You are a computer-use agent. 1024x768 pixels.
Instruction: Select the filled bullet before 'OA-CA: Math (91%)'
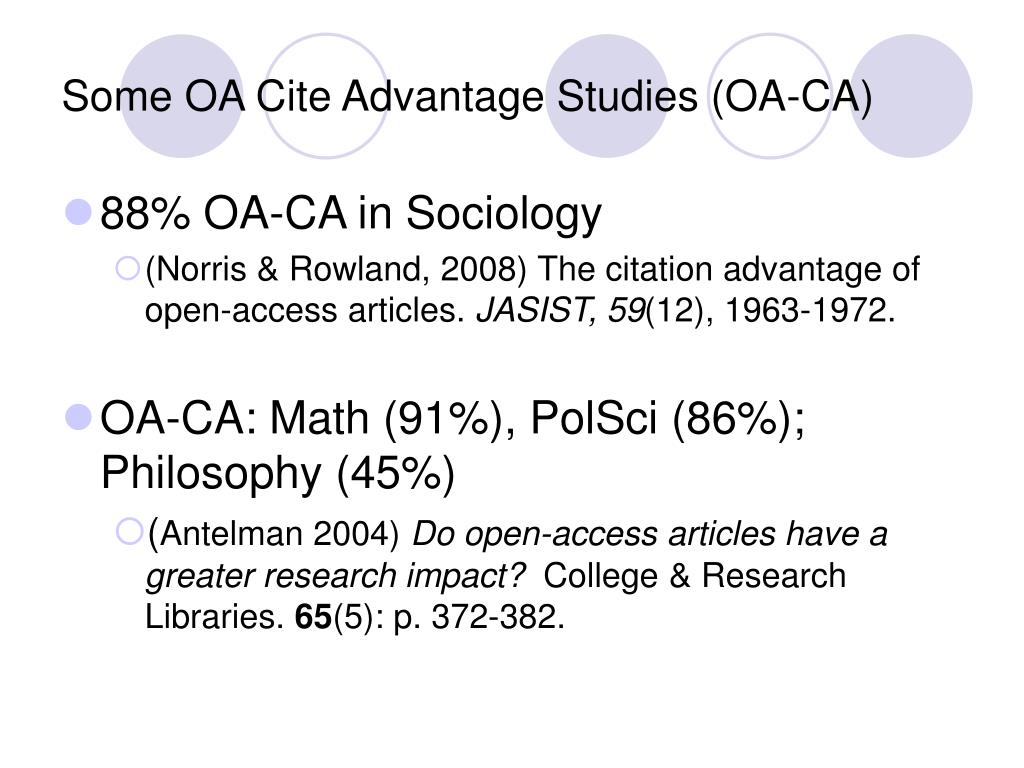[x=79, y=417]
